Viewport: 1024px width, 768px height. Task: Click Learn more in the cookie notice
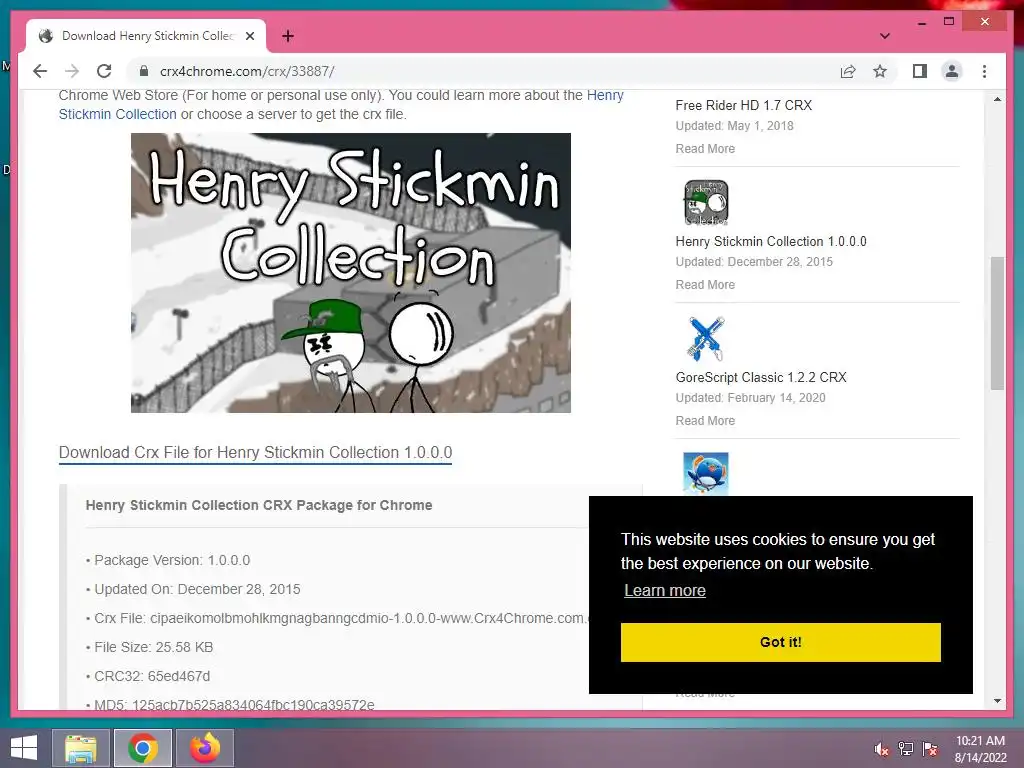(665, 590)
